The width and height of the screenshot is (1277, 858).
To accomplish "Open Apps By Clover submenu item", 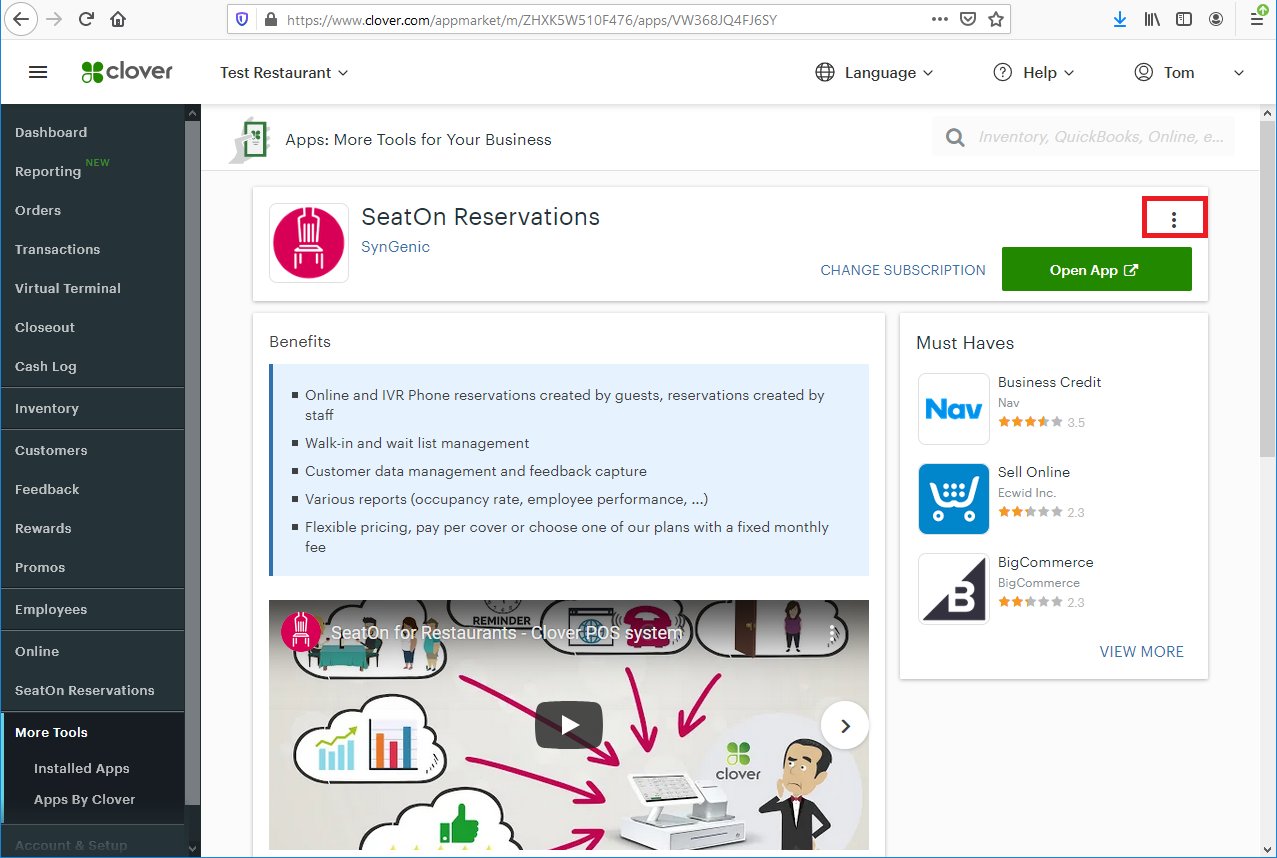I will (x=84, y=799).
